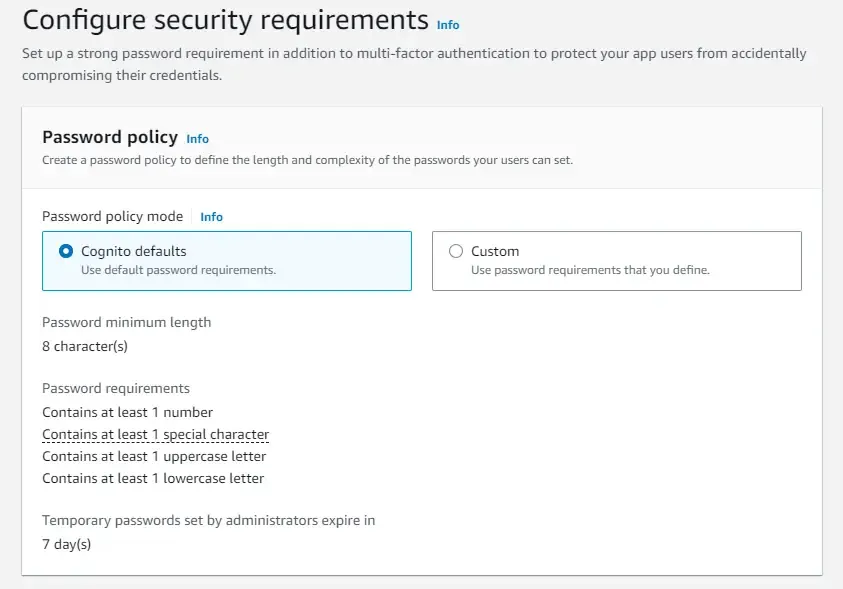Image resolution: width=843 pixels, height=589 pixels.
Task: Open the Info link beside Configure security requirements
Action: point(447,25)
